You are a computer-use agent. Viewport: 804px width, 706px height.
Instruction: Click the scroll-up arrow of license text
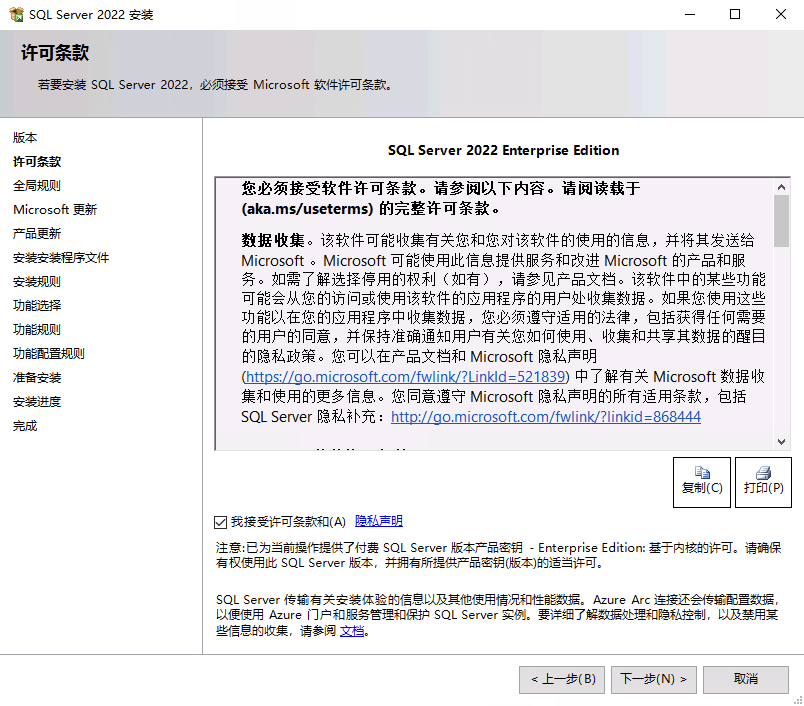click(x=781, y=185)
